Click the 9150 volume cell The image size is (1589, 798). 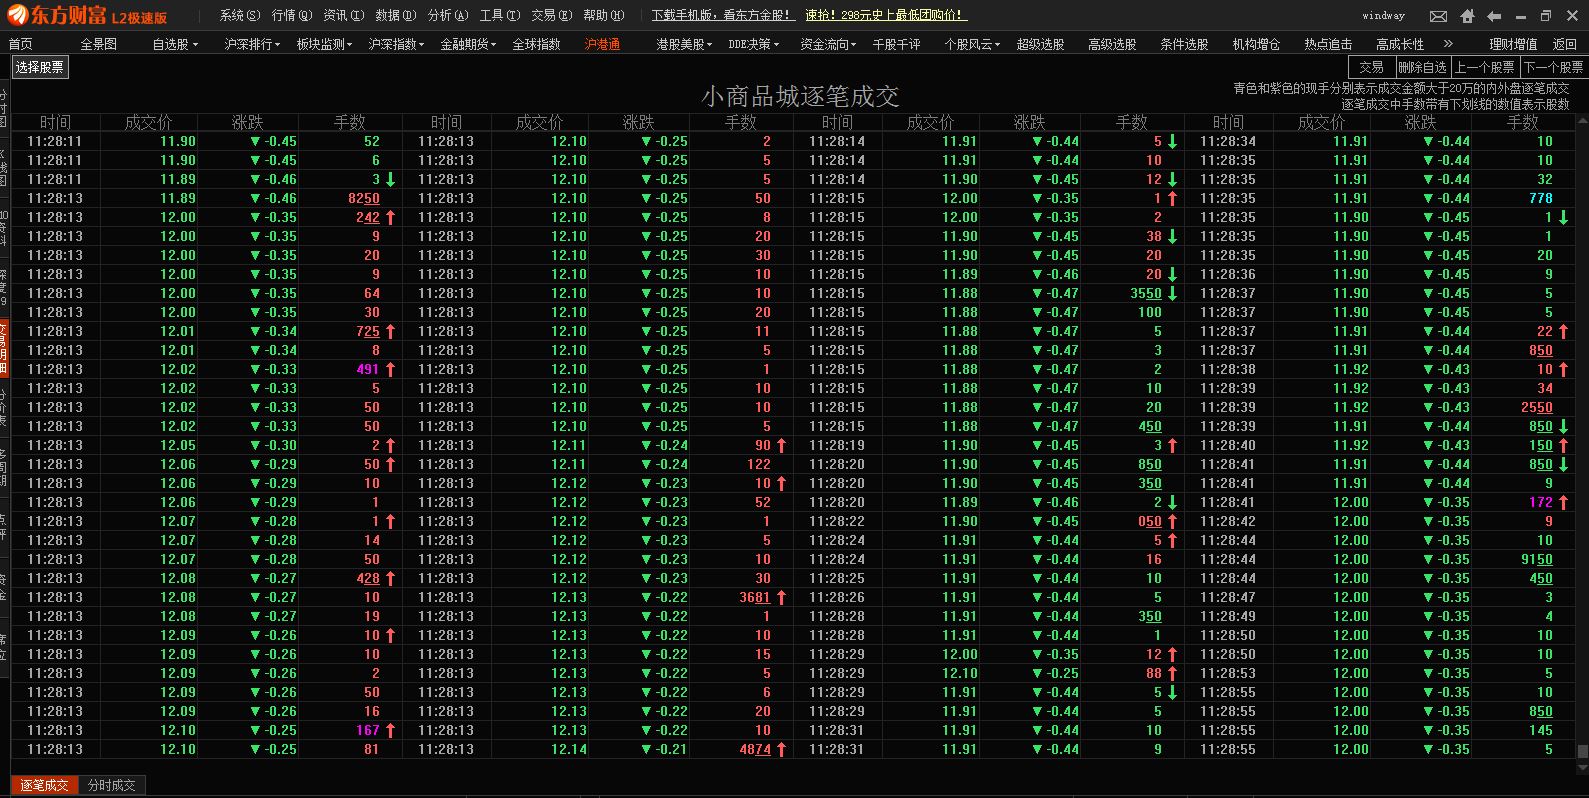click(1537, 559)
